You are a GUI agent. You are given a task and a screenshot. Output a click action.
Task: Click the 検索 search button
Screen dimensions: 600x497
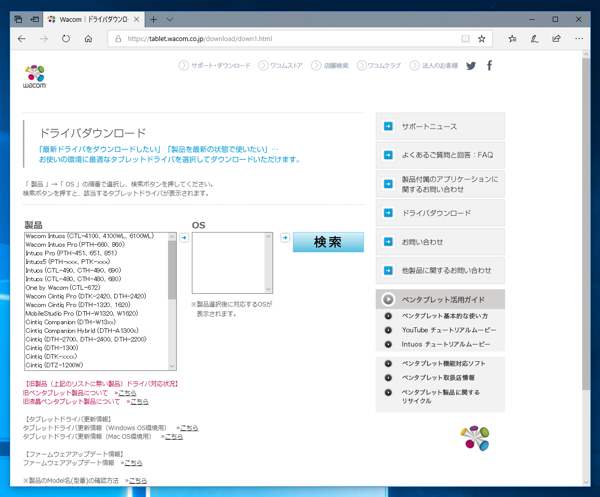click(x=328, y=242)
